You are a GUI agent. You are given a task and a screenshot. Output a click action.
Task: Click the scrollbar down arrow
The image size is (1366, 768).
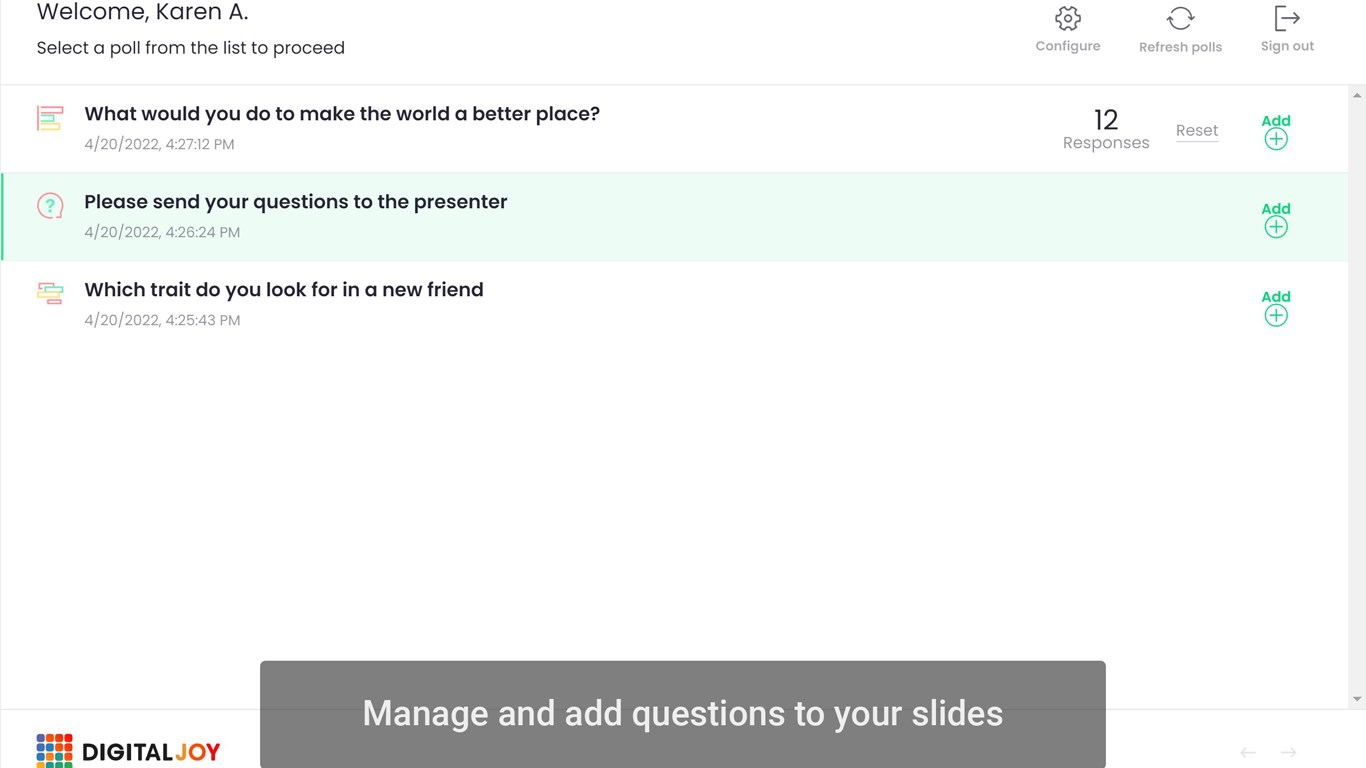tap(1357, 699)
